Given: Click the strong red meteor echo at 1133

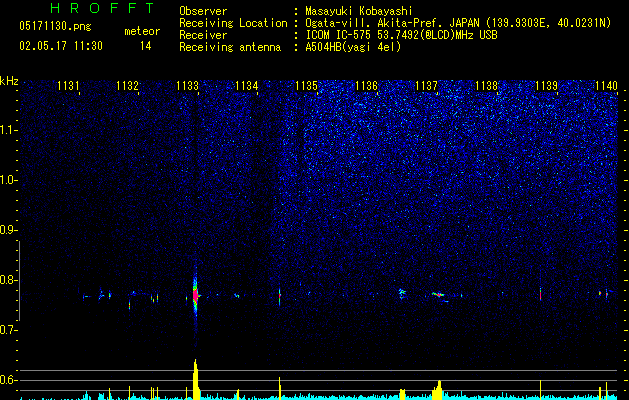Looking at the screenshot, I should point(195,295).
